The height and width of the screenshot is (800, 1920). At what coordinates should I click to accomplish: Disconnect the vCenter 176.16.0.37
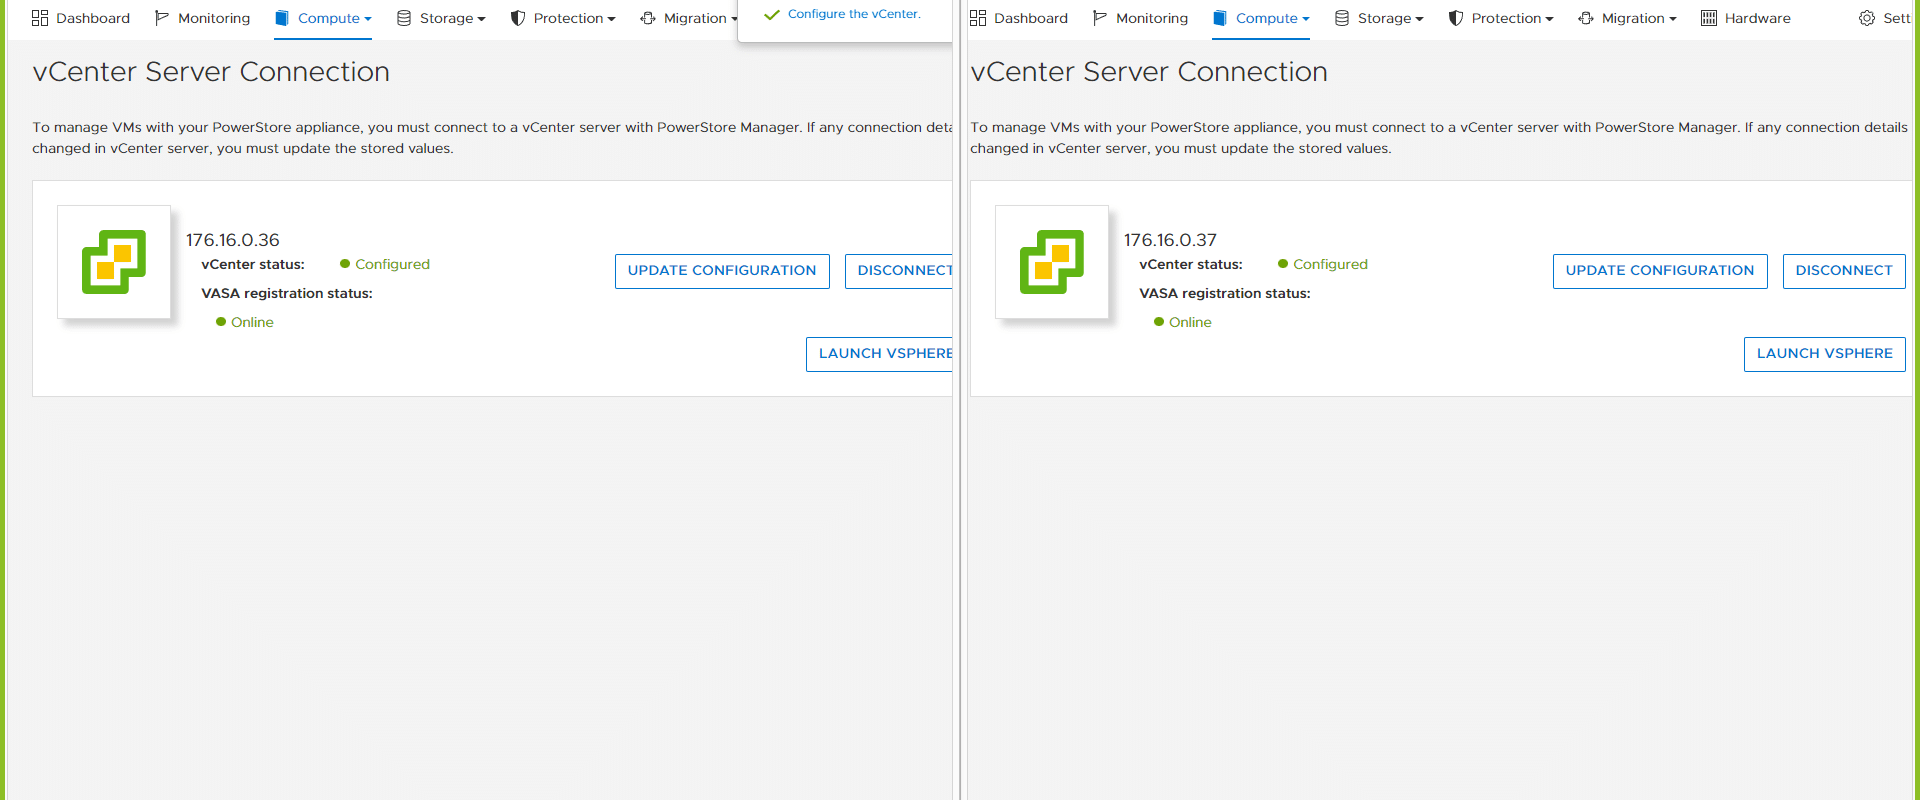(1844, 271)
